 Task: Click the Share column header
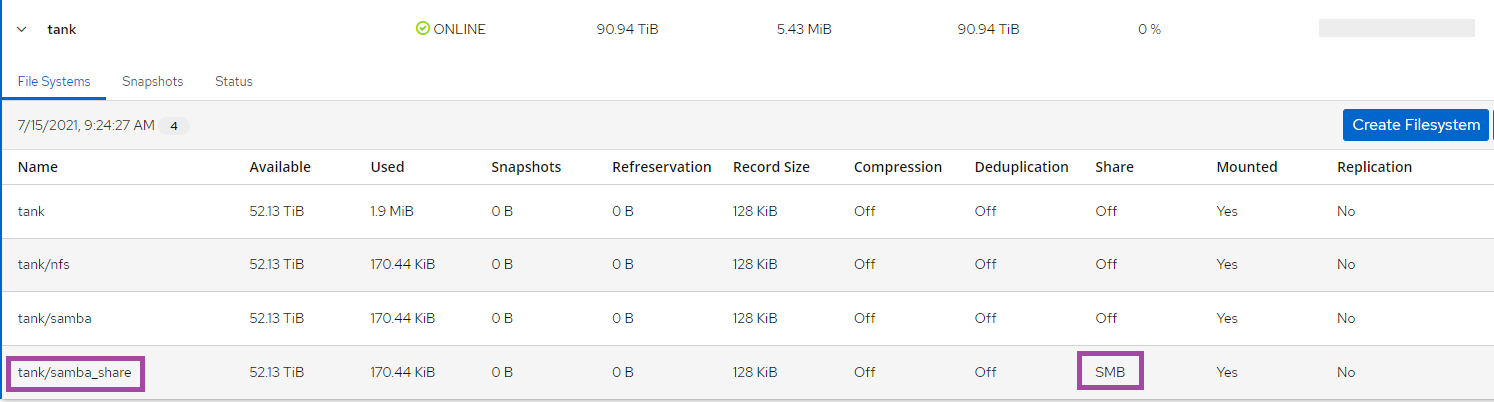1114,167
